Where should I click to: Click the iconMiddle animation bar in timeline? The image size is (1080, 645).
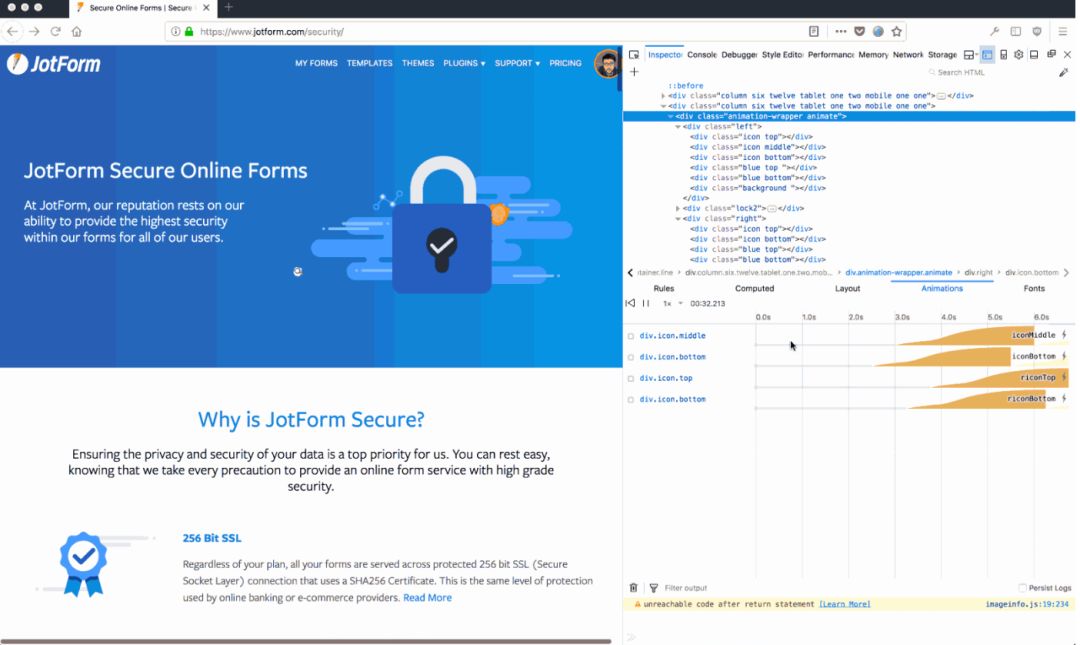click(x=966, y=336)
